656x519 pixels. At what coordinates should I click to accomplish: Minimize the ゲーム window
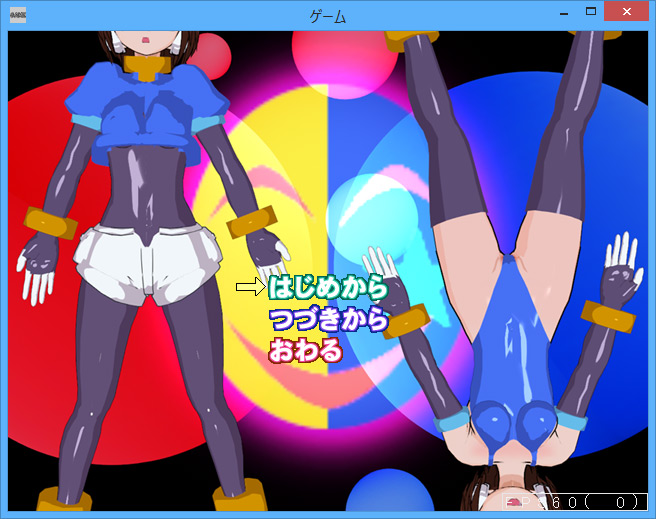pos(564,12)
